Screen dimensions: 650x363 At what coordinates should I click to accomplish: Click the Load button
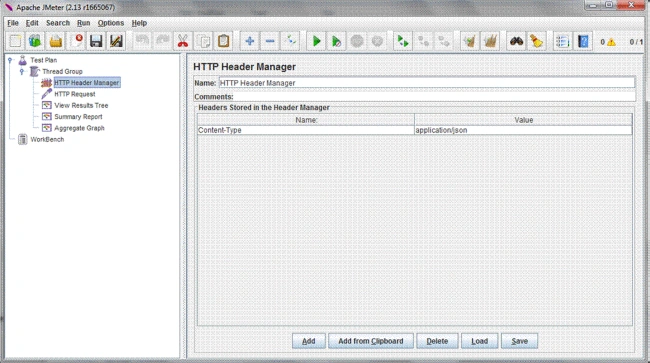pyautogui.click(x=480, y=341)
